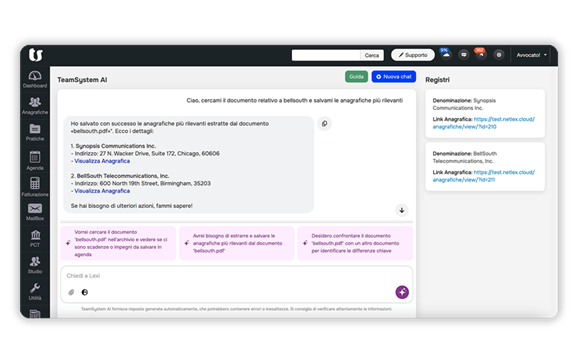The width and height of the screenshot is (576, 362).
Task: Open Anagrafiche in the sidebar
Action: 35,105
